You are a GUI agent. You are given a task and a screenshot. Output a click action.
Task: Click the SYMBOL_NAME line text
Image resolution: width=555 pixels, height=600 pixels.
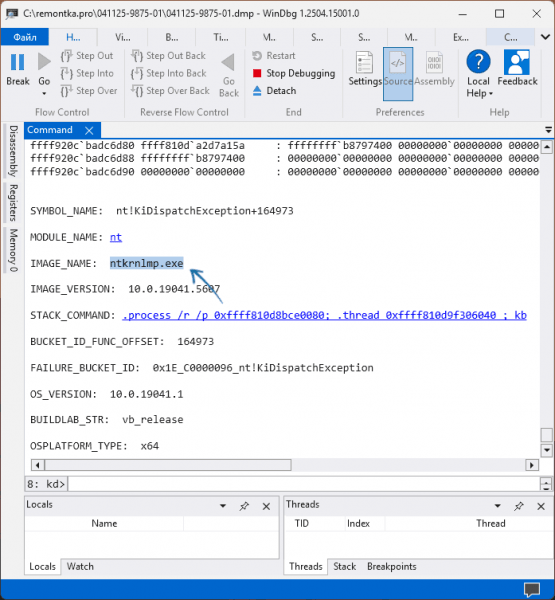pos(162,211)
